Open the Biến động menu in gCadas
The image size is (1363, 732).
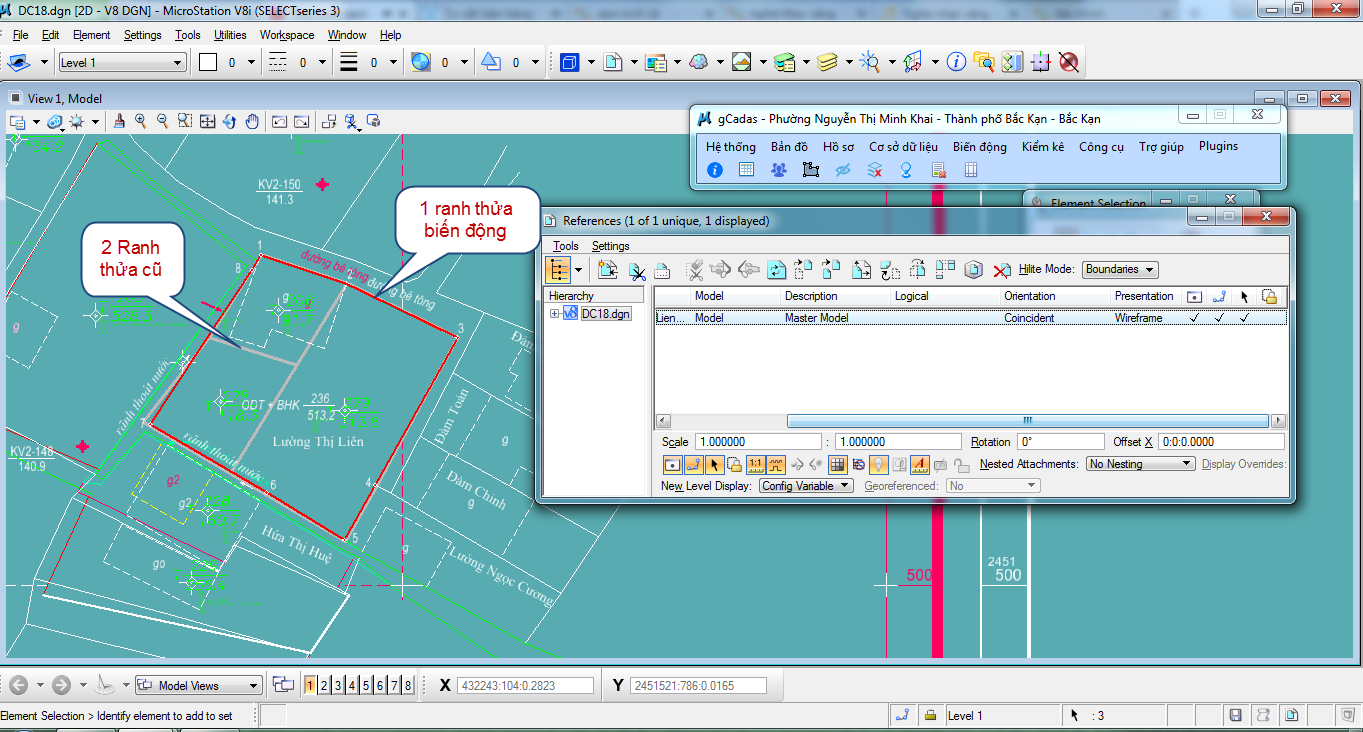coord(979,147)
